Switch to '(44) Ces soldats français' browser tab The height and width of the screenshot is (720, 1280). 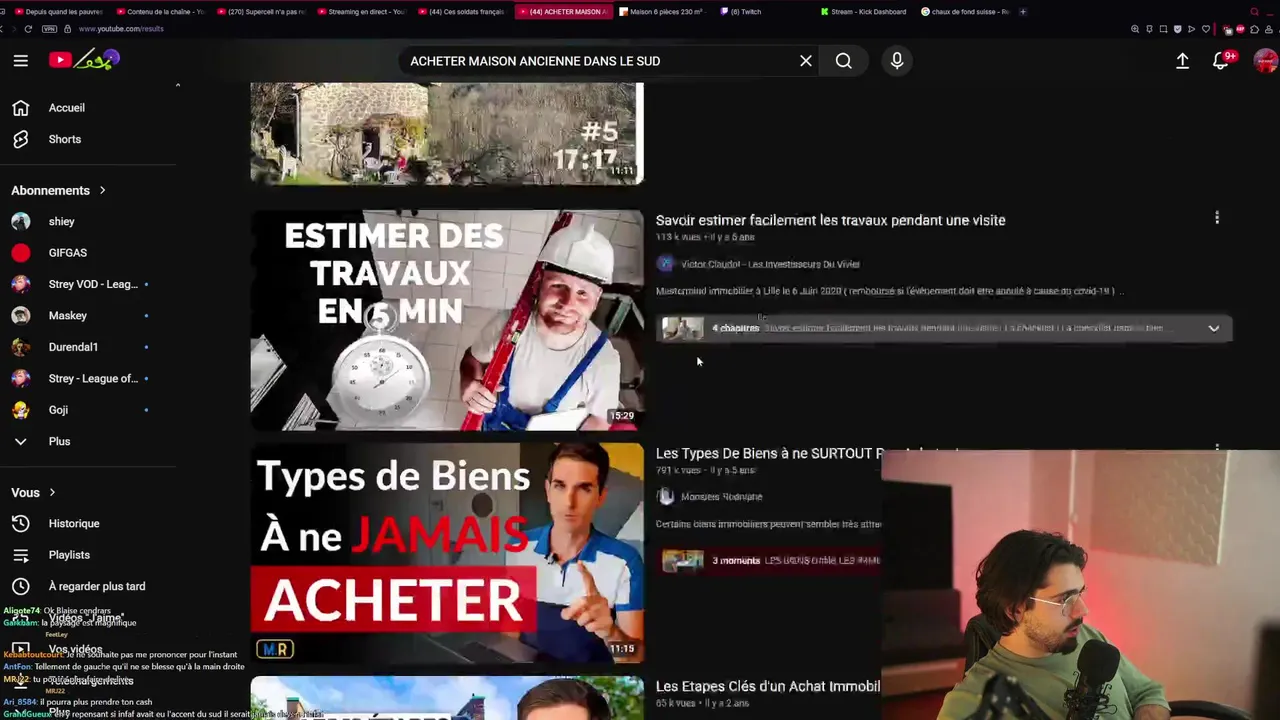pyautogui.click(x=461, y=12)
